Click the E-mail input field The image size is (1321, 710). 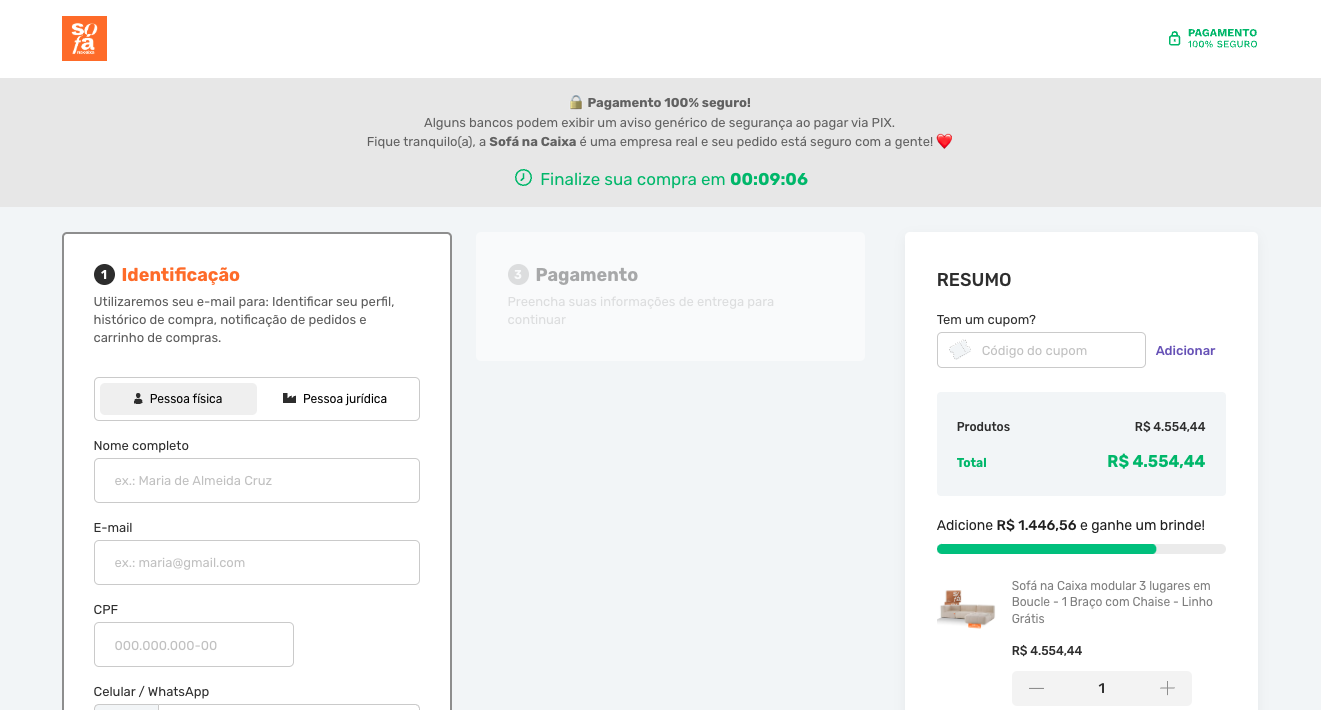click(257, 563)
